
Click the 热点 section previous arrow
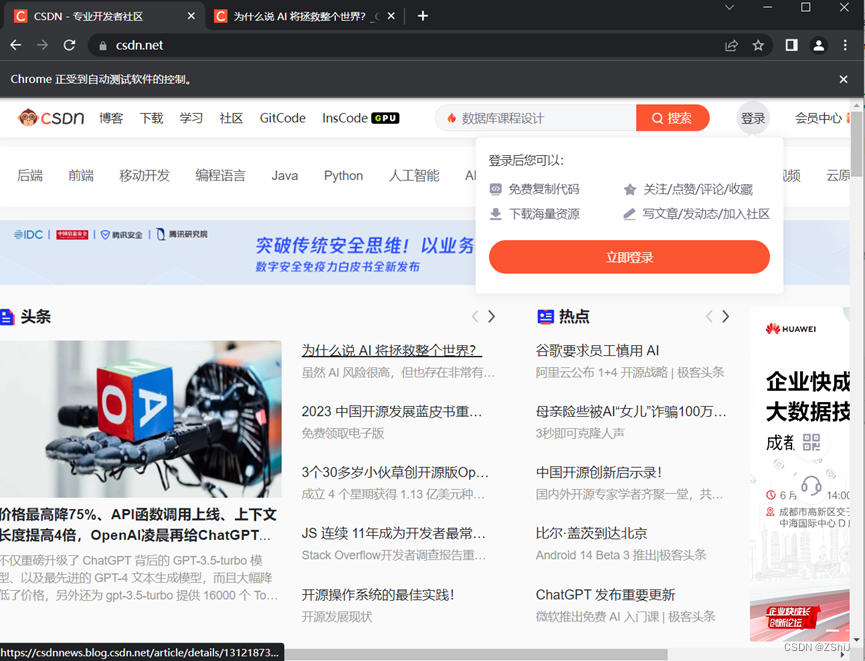[709, 316]
